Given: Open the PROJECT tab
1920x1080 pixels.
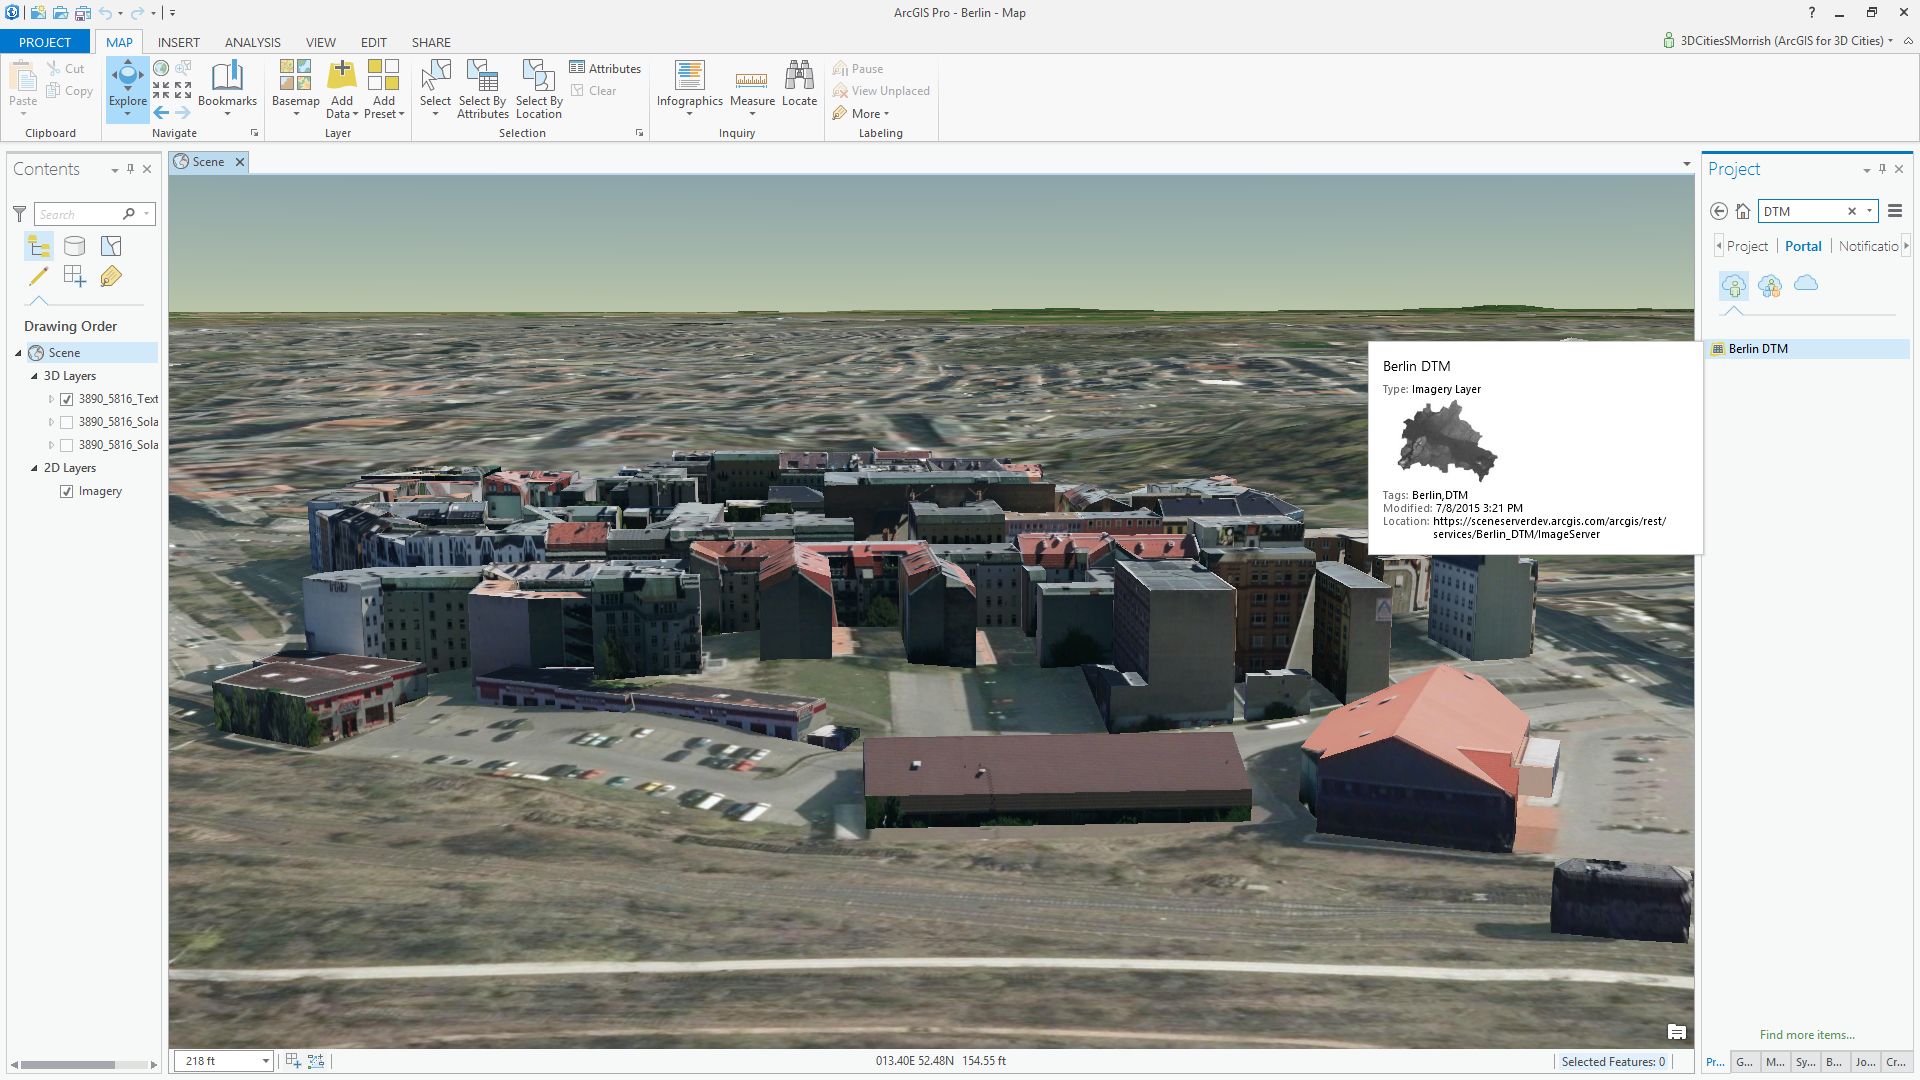Looking at the screenshot, I should pyautogui.click(x=45, y=42).
